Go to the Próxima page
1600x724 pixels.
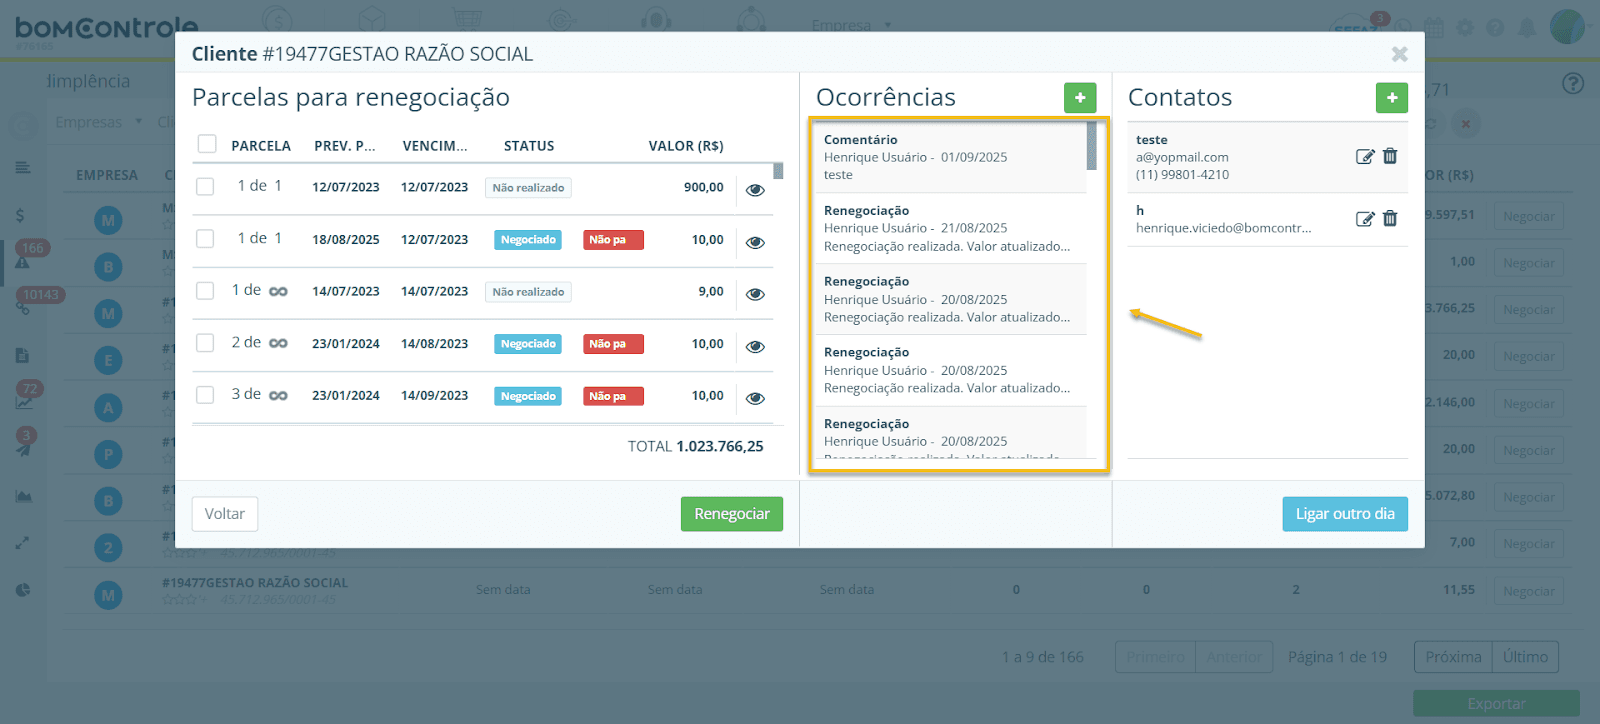[x=1453, y=657]
